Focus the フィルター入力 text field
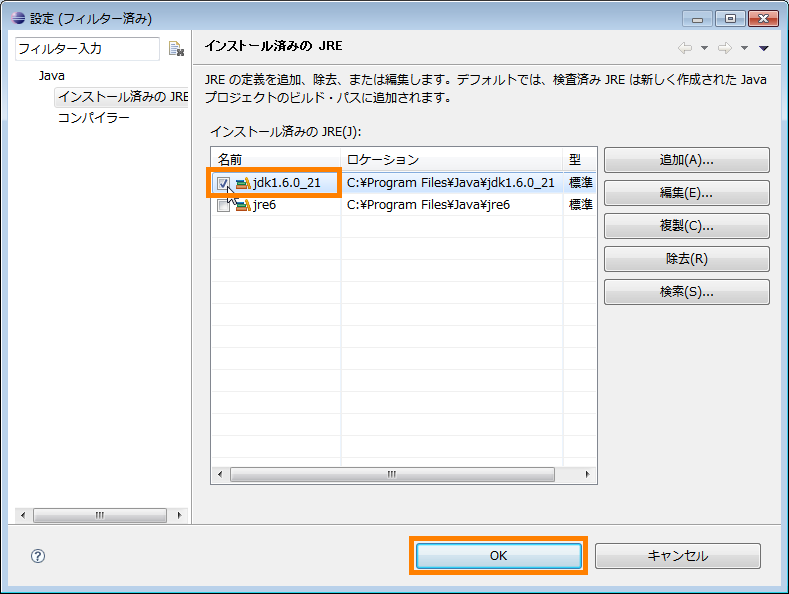 tap(88, 49)
